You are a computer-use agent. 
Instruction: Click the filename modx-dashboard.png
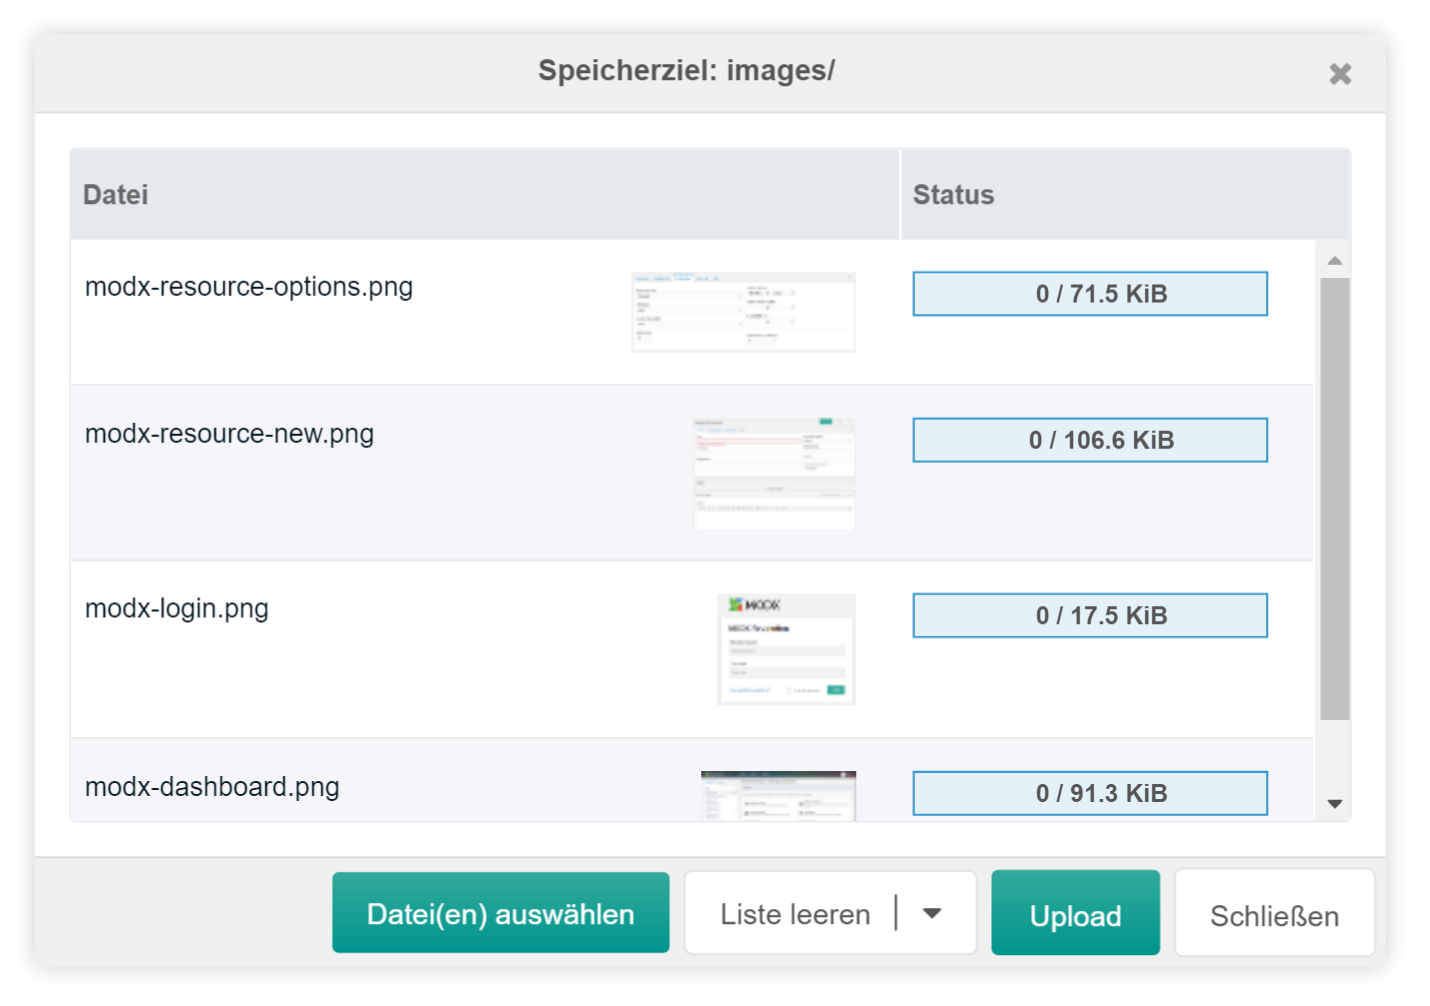point(212,787)
